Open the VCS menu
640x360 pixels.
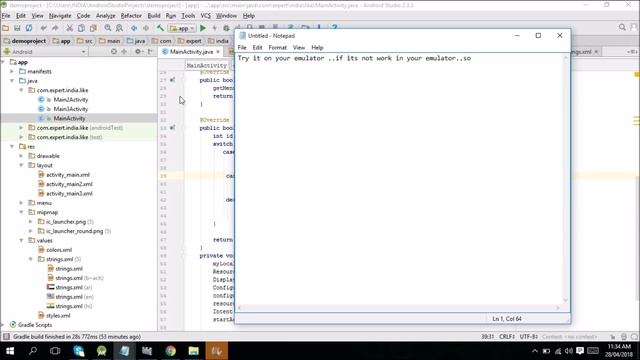click(x=206, y=16)
